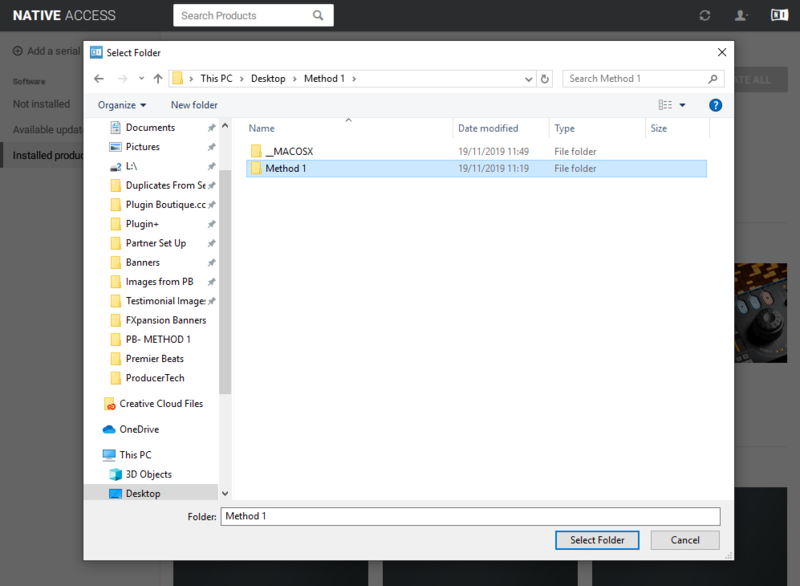The height and width of the screenshot is (586, 800).
Task: Click the New folder toolbar button
Action: tap(194, 105)
